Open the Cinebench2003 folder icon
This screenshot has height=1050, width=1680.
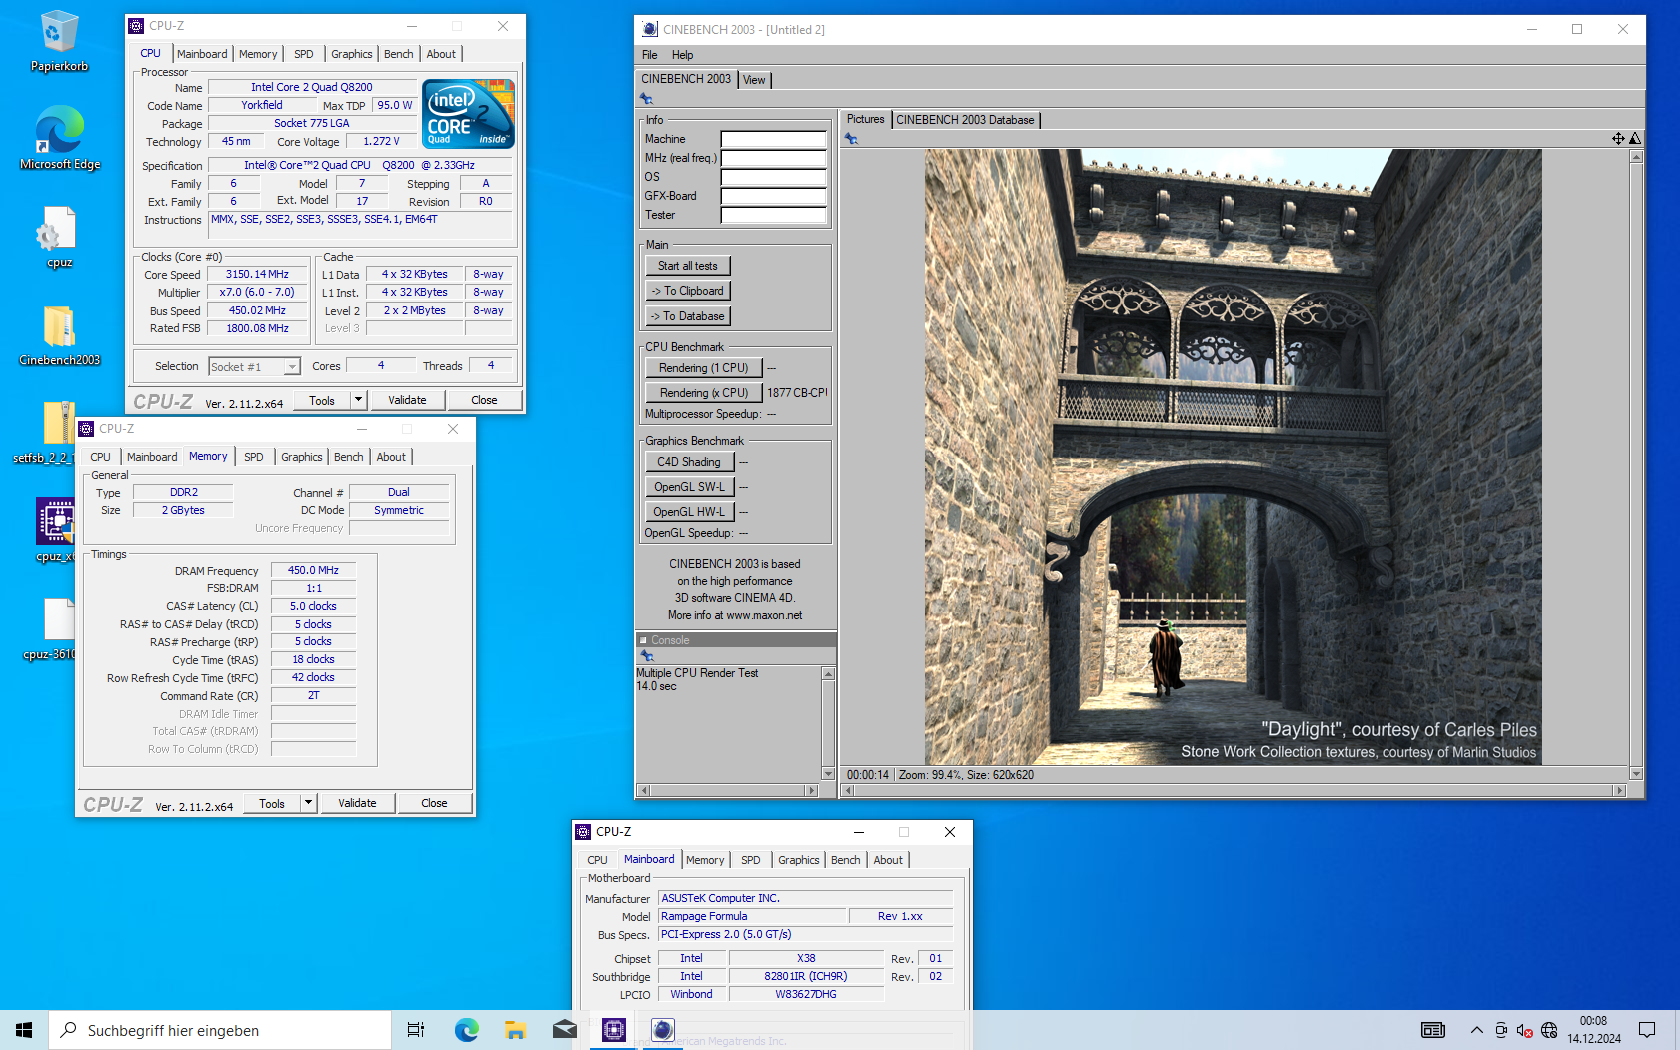click(x=59, y=335)
